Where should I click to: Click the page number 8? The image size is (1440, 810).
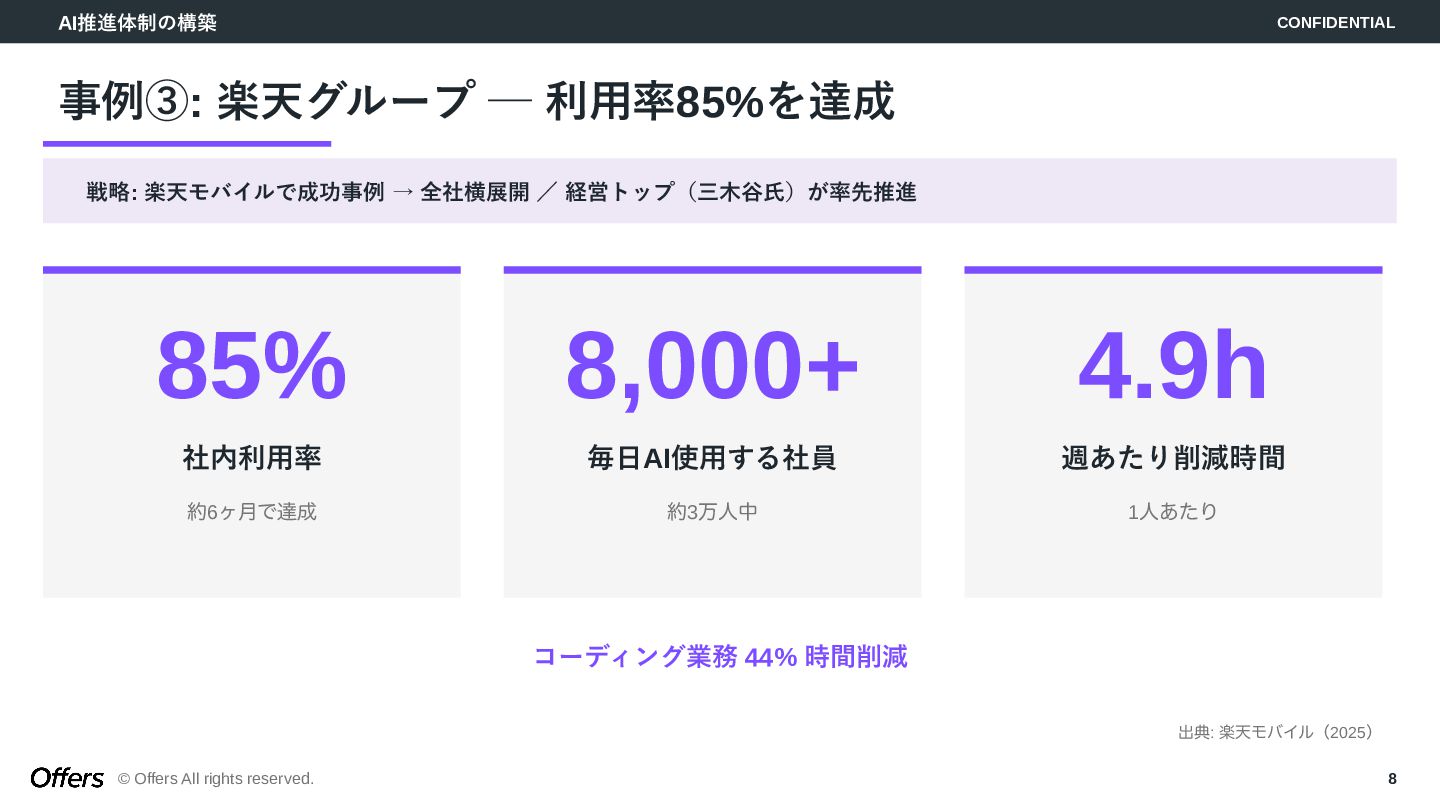click(1392, 779)
